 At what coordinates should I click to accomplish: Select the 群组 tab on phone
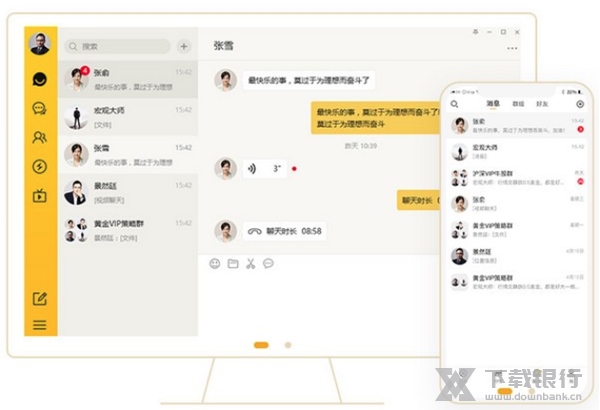point(518,104)
